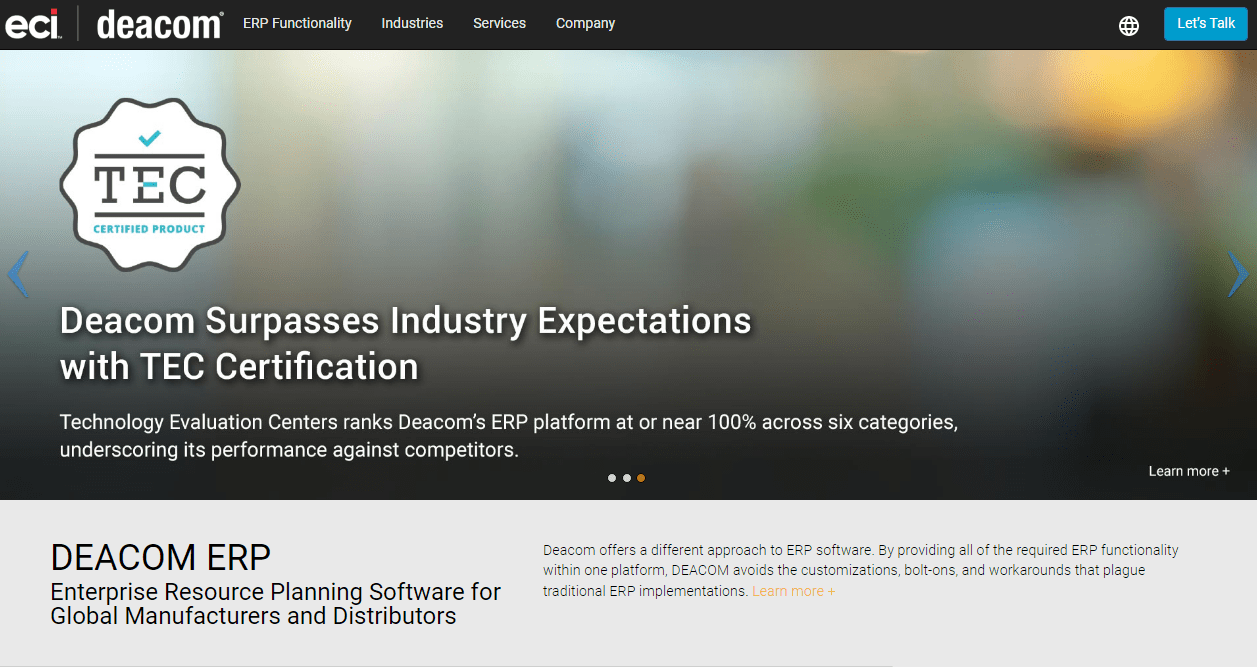Screen dimensions: 1257x667
Task: Open the Industries menu
Action: (x=412, y=23)
